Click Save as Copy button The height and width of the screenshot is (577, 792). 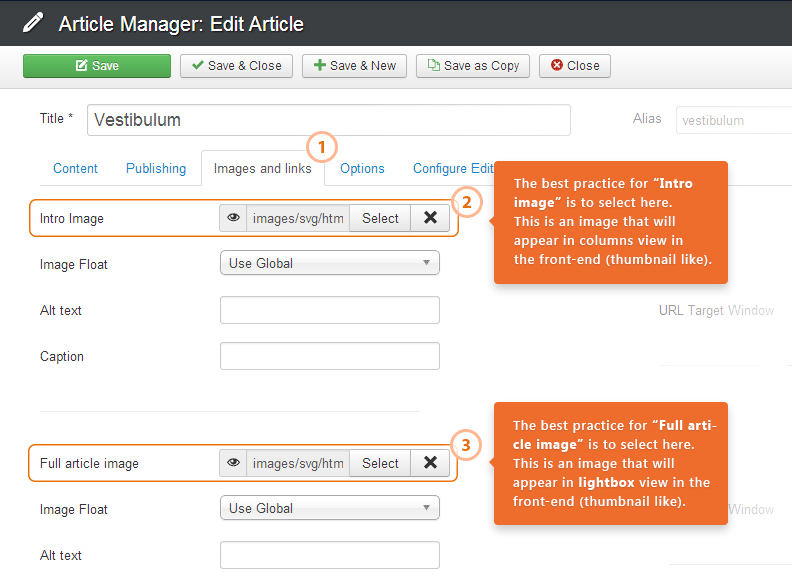tap(473, 66)
